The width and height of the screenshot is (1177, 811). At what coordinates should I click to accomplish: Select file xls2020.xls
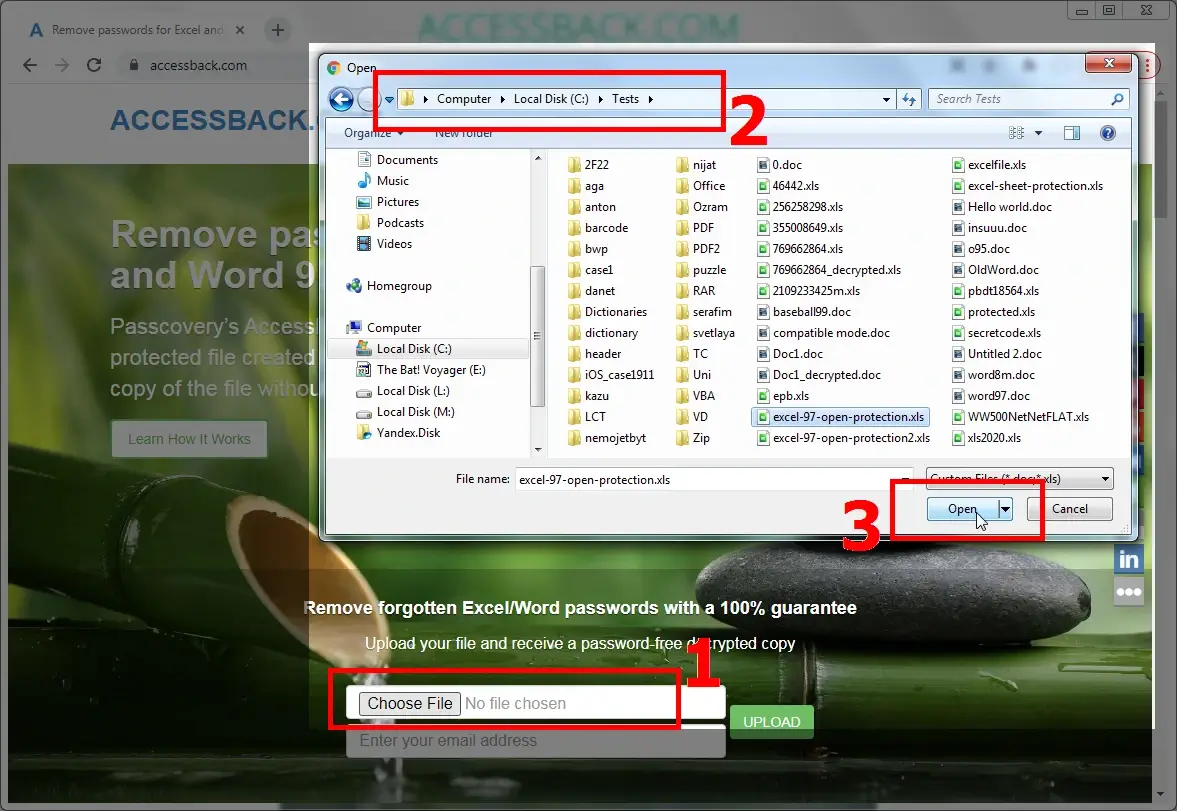(x=986, y=438)
